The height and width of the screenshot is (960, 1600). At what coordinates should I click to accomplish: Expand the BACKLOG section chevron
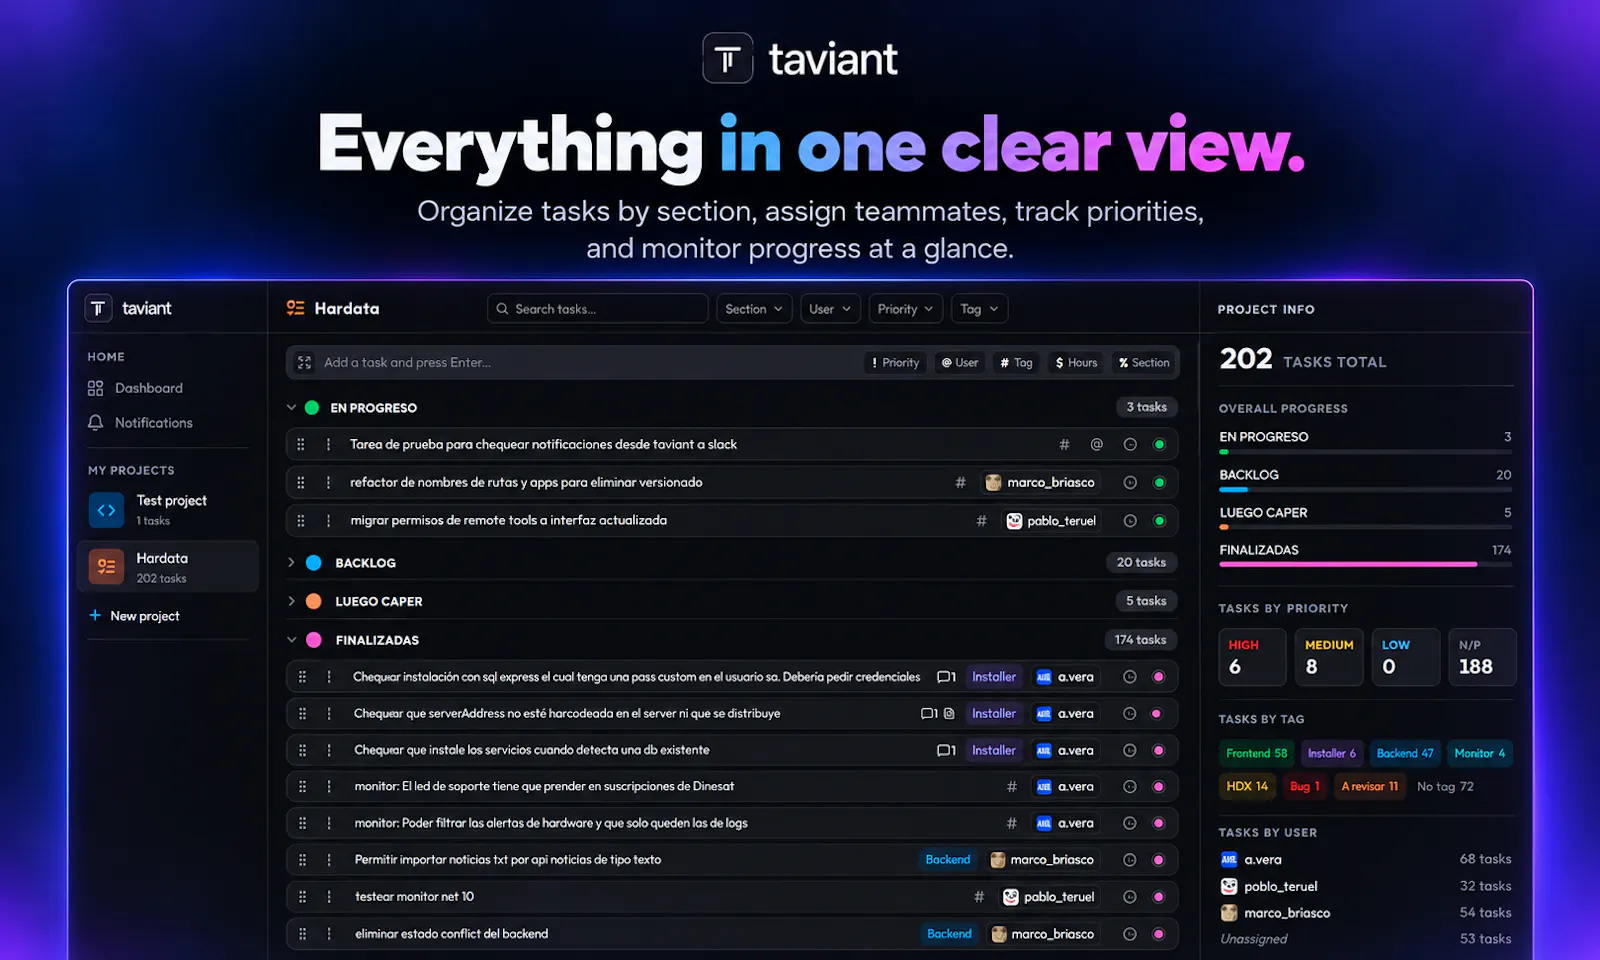click(291, 562)
